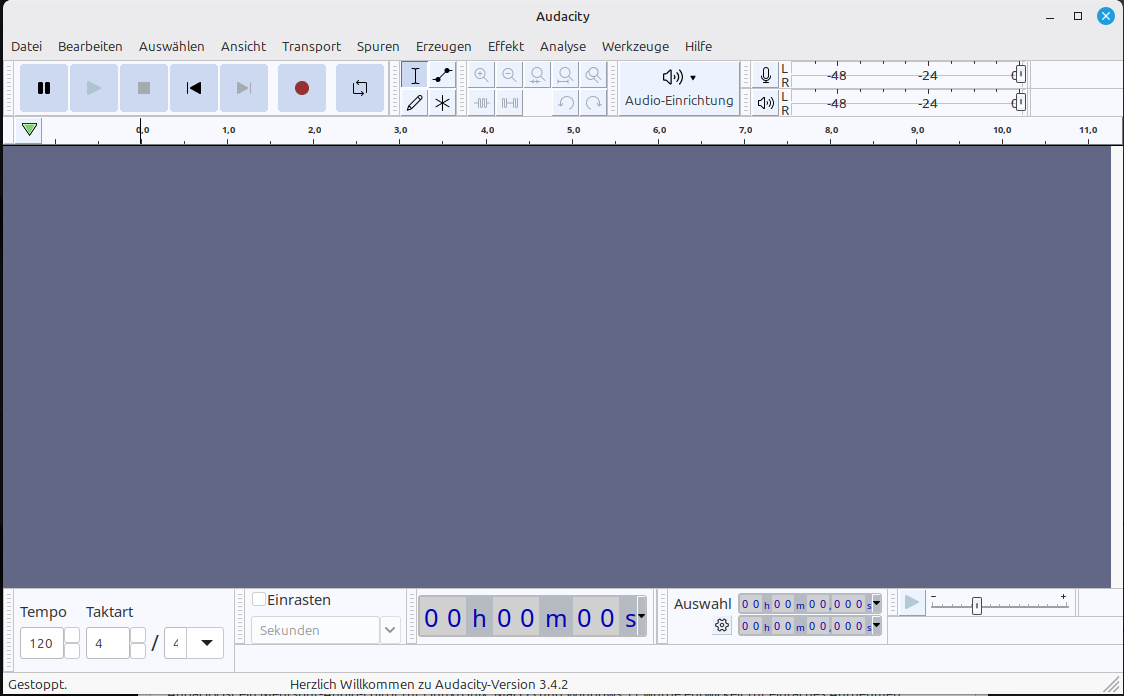The height and width of the screenshot is (696, 1124).
Task: Open the Hilfe menu
Action: tap(698, 47)
